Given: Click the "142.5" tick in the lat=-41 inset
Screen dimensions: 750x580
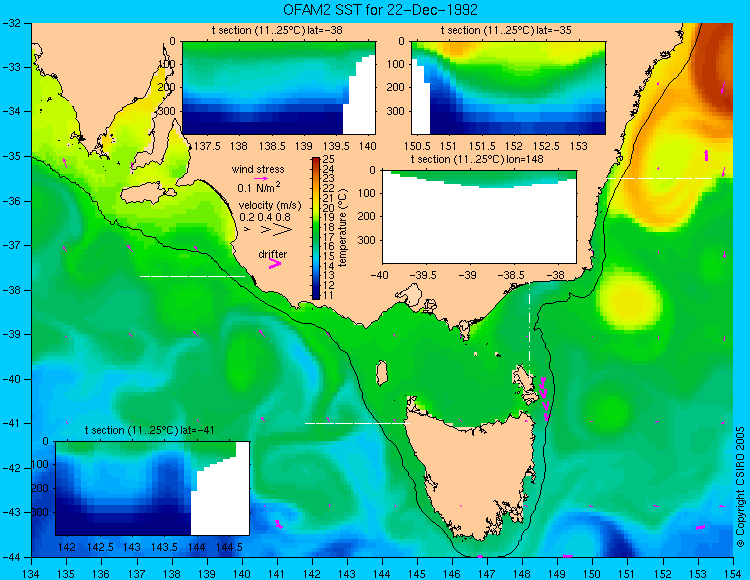Looking at the screenshot, I should click(x=99, y=547).
